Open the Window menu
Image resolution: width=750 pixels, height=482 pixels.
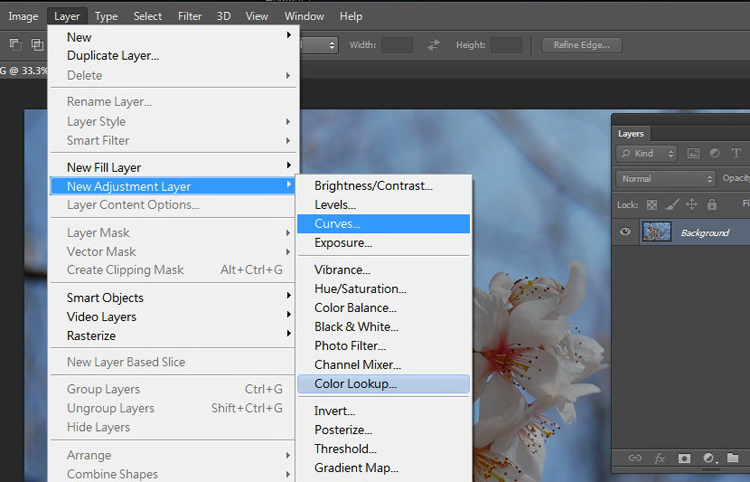pyautogui.click(x=304, y=16)
